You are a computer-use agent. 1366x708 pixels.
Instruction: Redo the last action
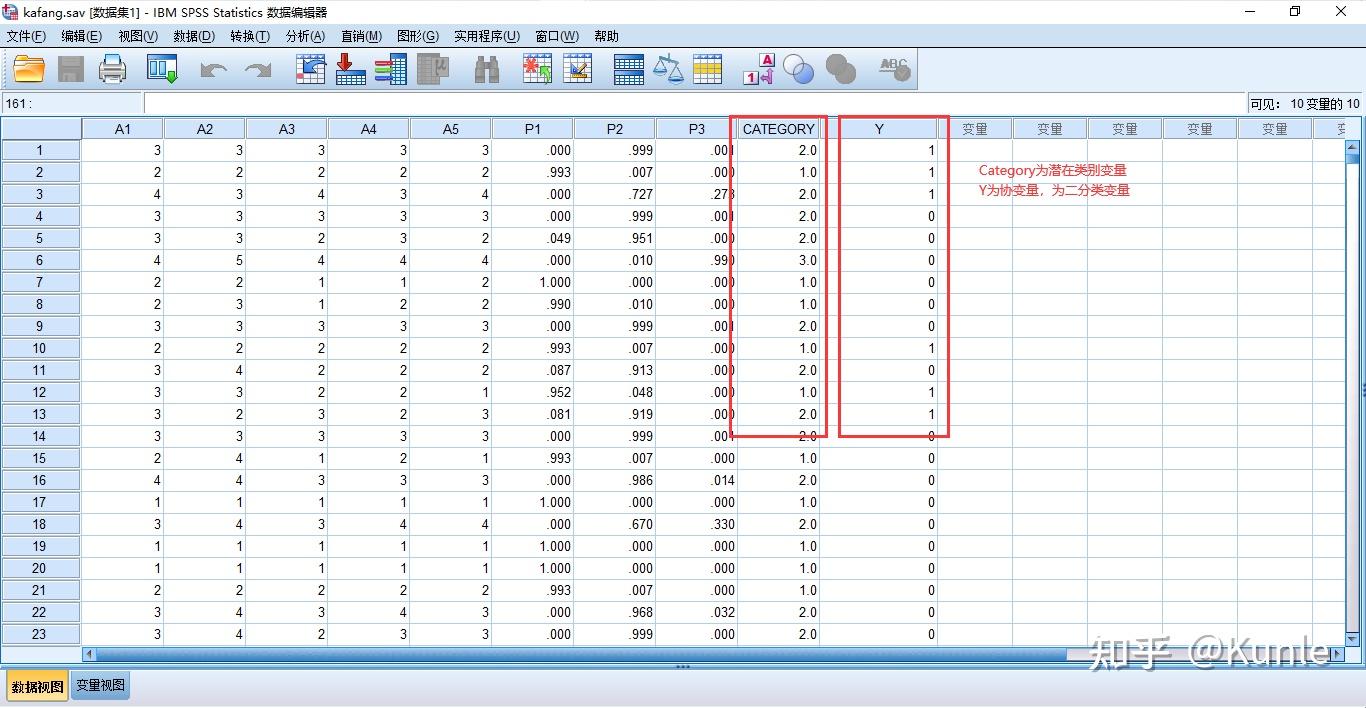click(x=257, y=68)
